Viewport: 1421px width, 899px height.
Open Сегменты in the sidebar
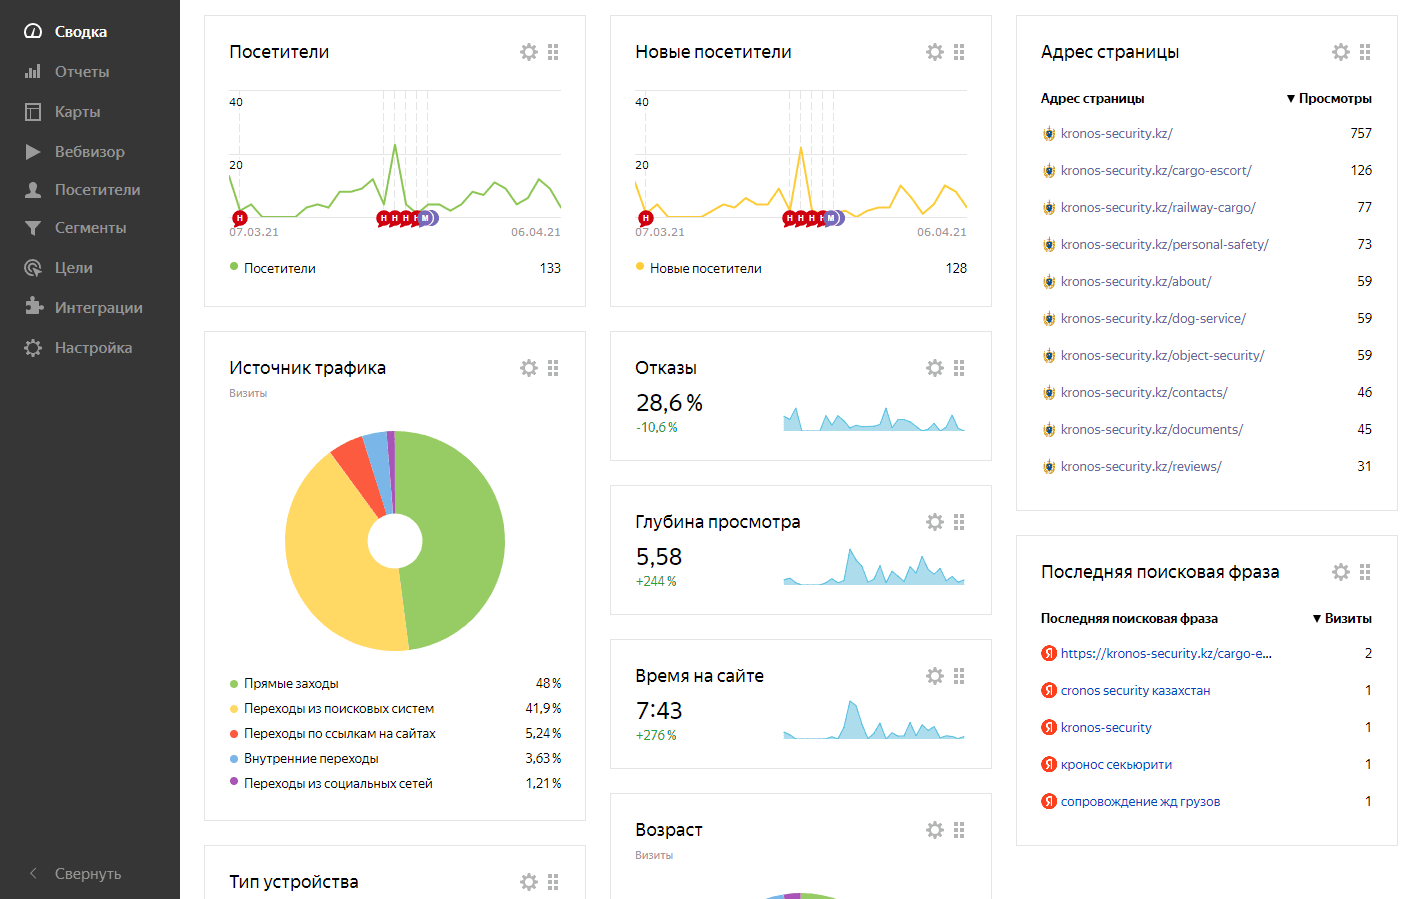point(90,228)
